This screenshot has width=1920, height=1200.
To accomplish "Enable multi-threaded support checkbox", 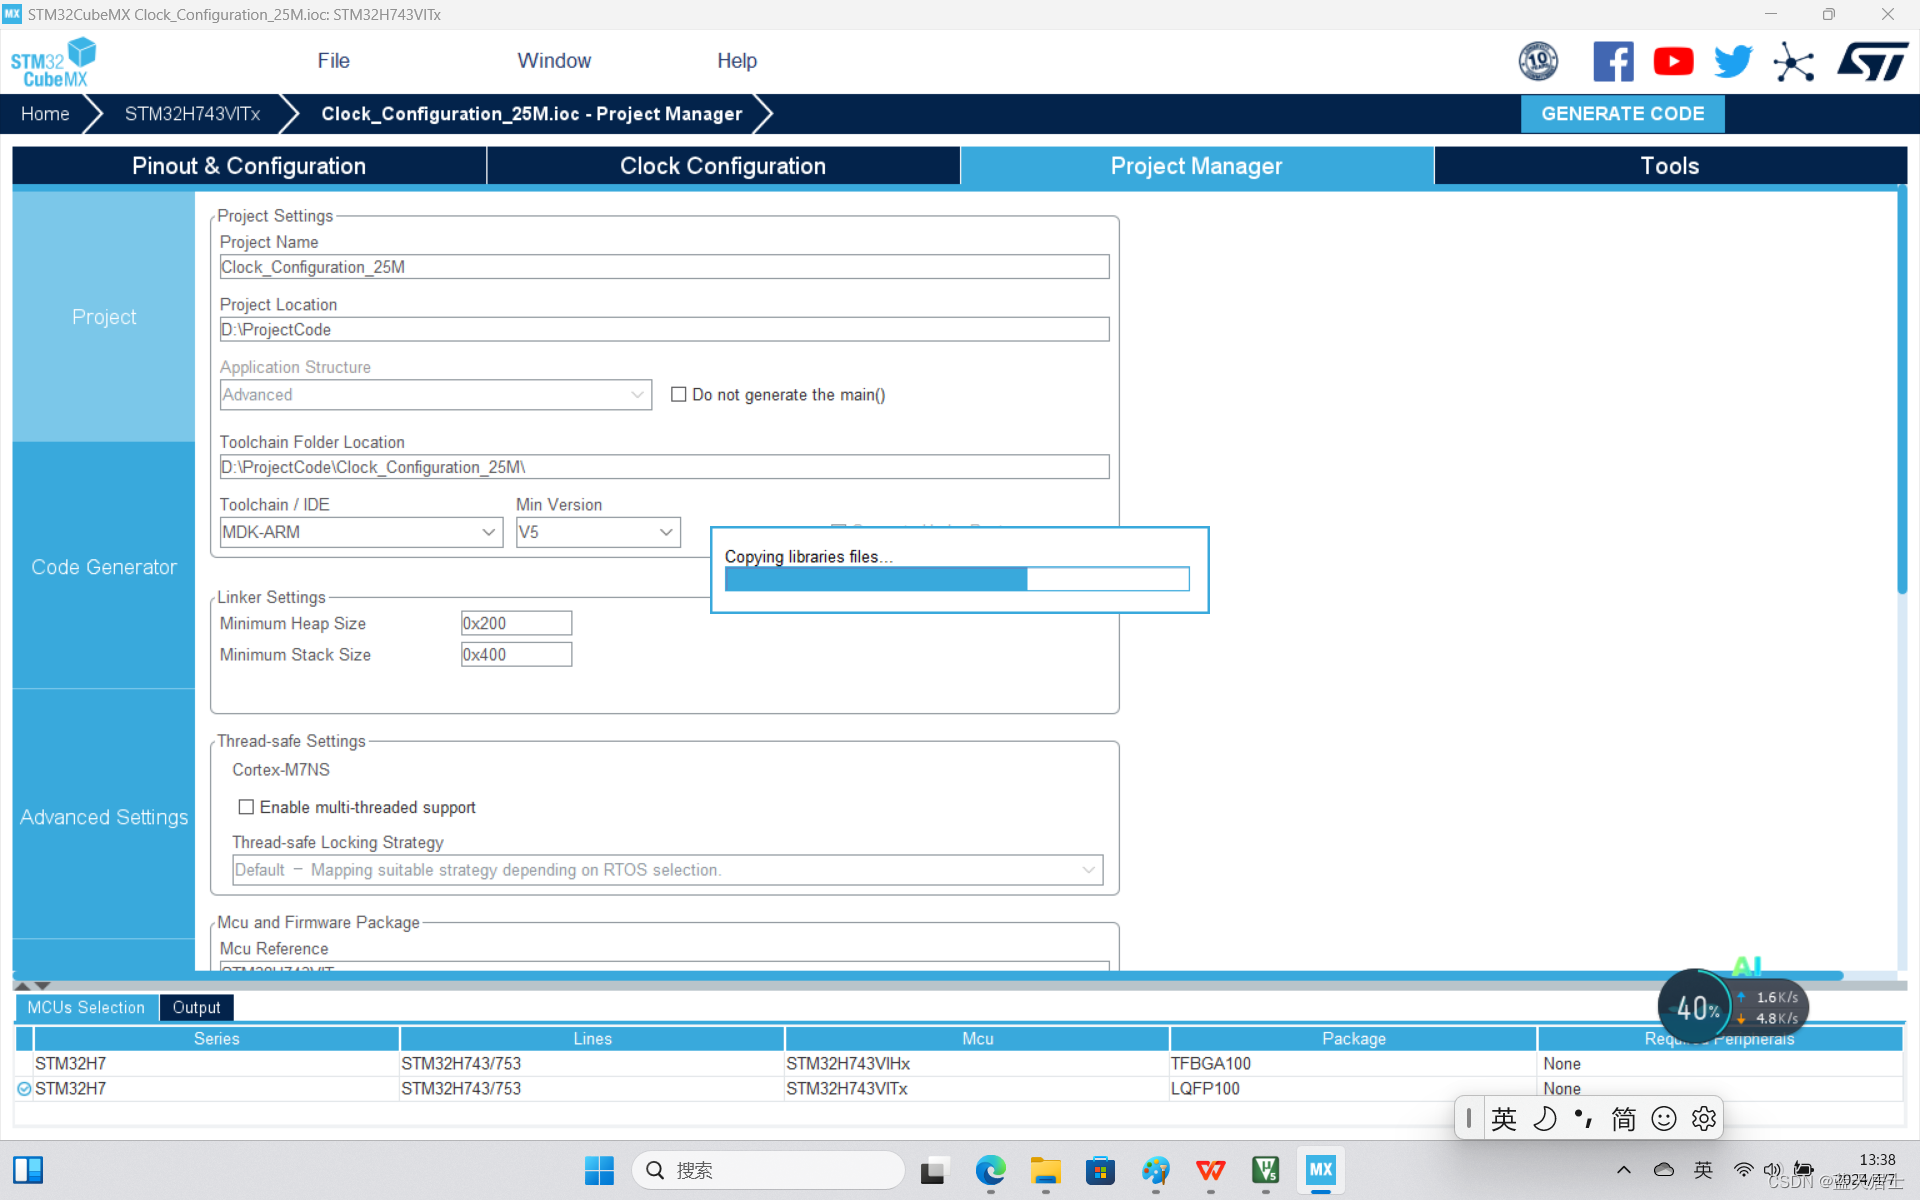I will [246, 807].
